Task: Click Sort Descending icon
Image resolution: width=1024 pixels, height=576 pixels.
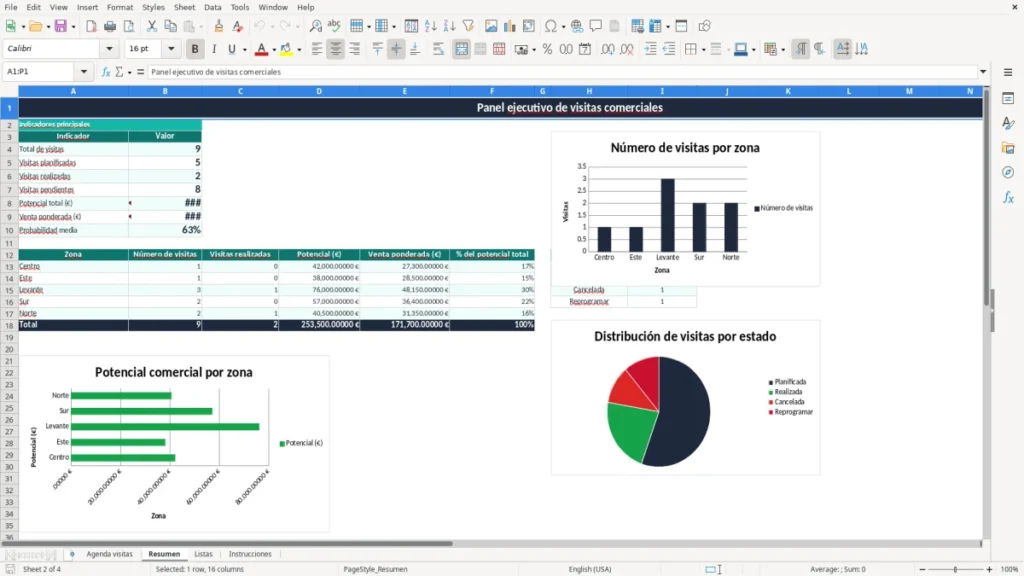Action: coord(449,26)
